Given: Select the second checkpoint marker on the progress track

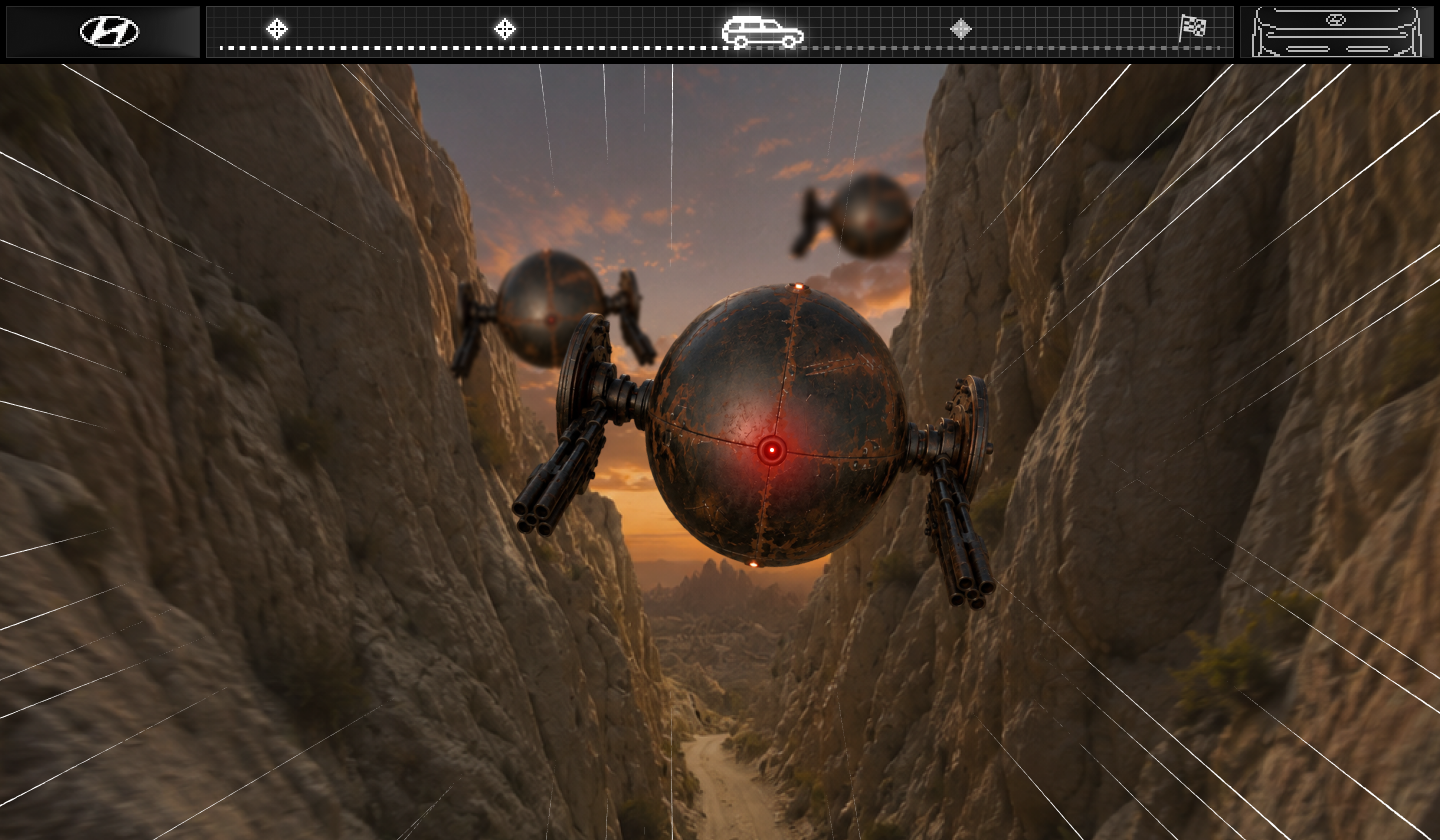Looking at the screenshot, I should (x=505, y=29).
